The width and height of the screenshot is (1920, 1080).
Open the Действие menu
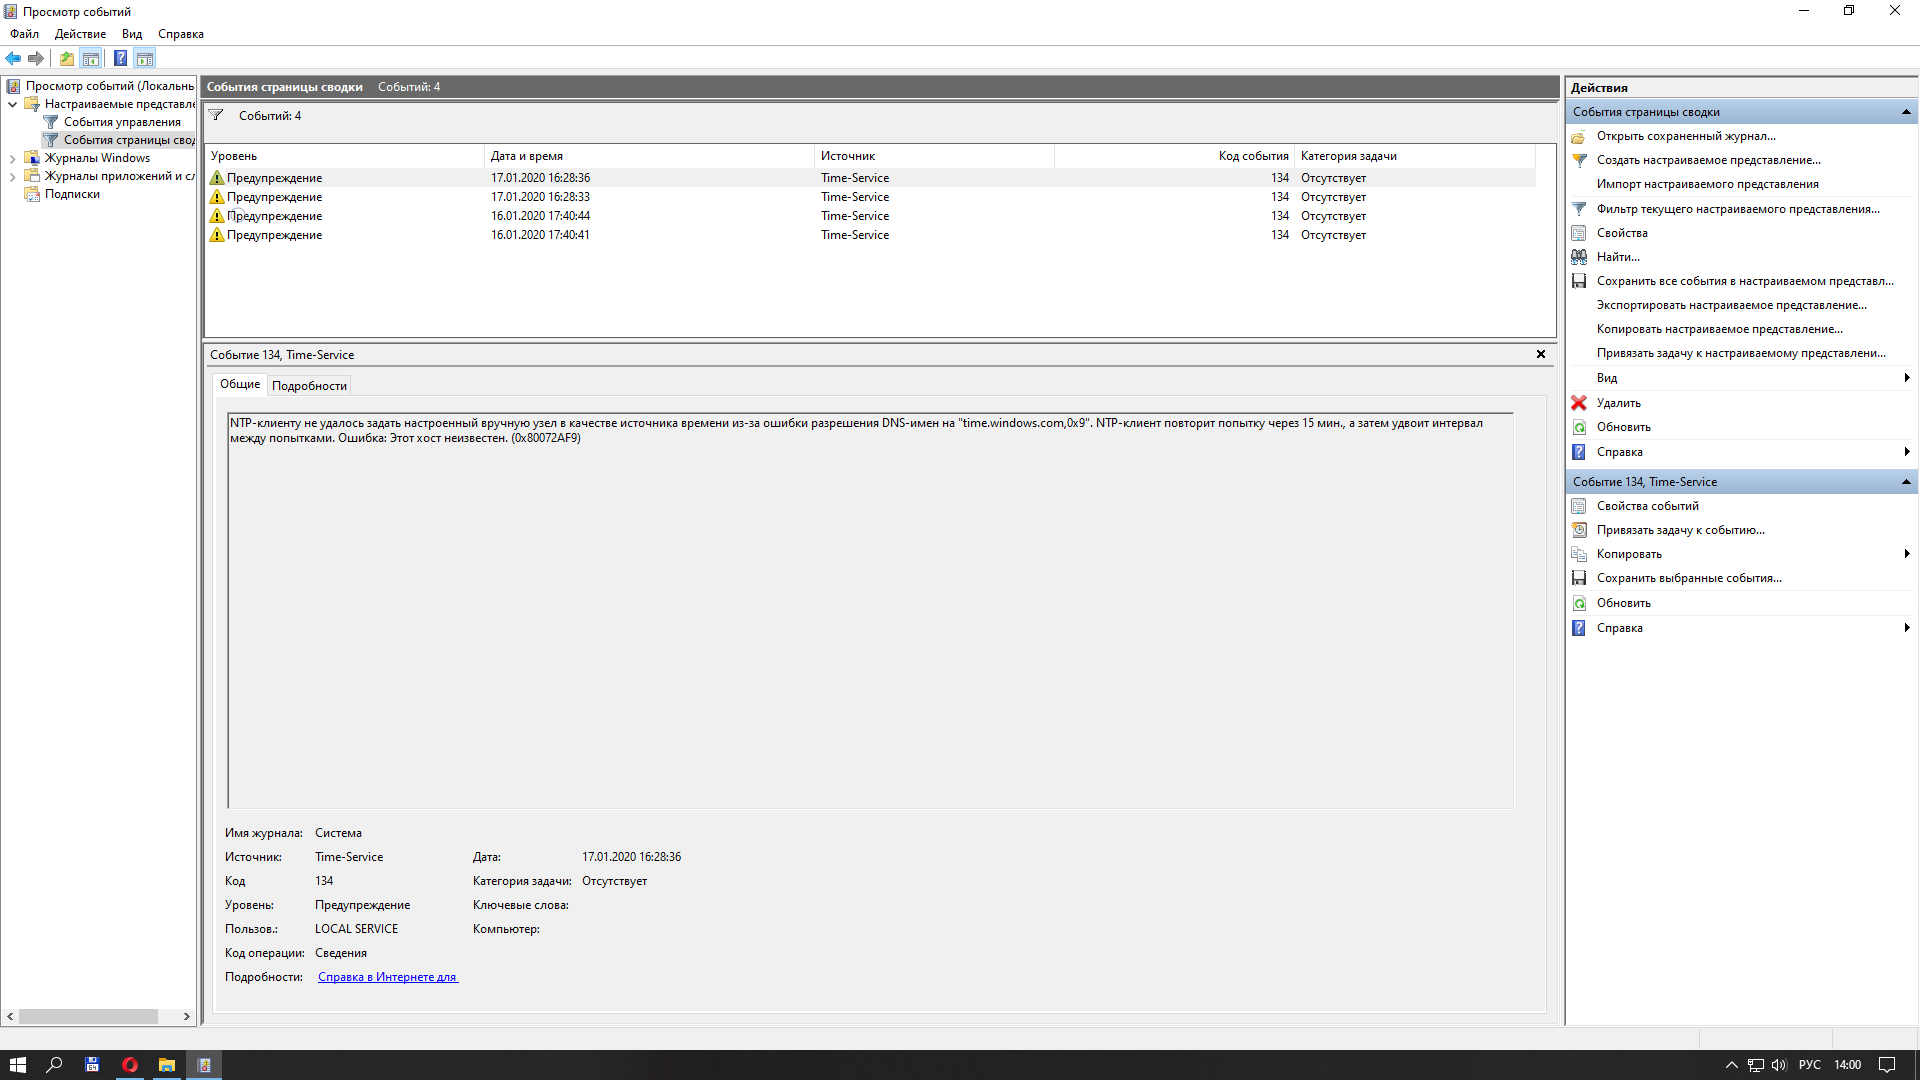pos(80,34)
